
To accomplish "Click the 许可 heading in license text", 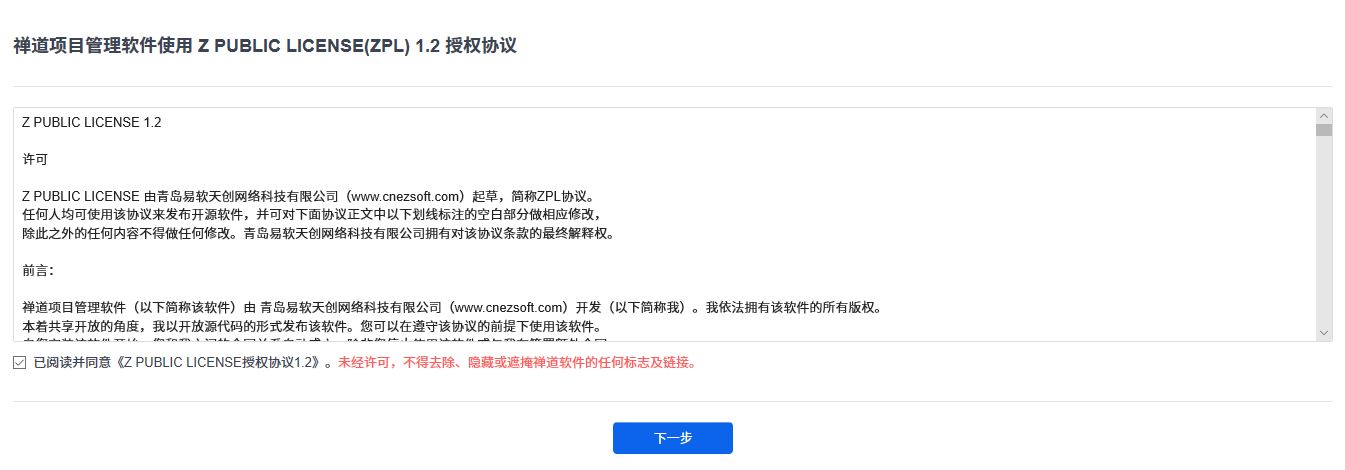I will point(34,159).
